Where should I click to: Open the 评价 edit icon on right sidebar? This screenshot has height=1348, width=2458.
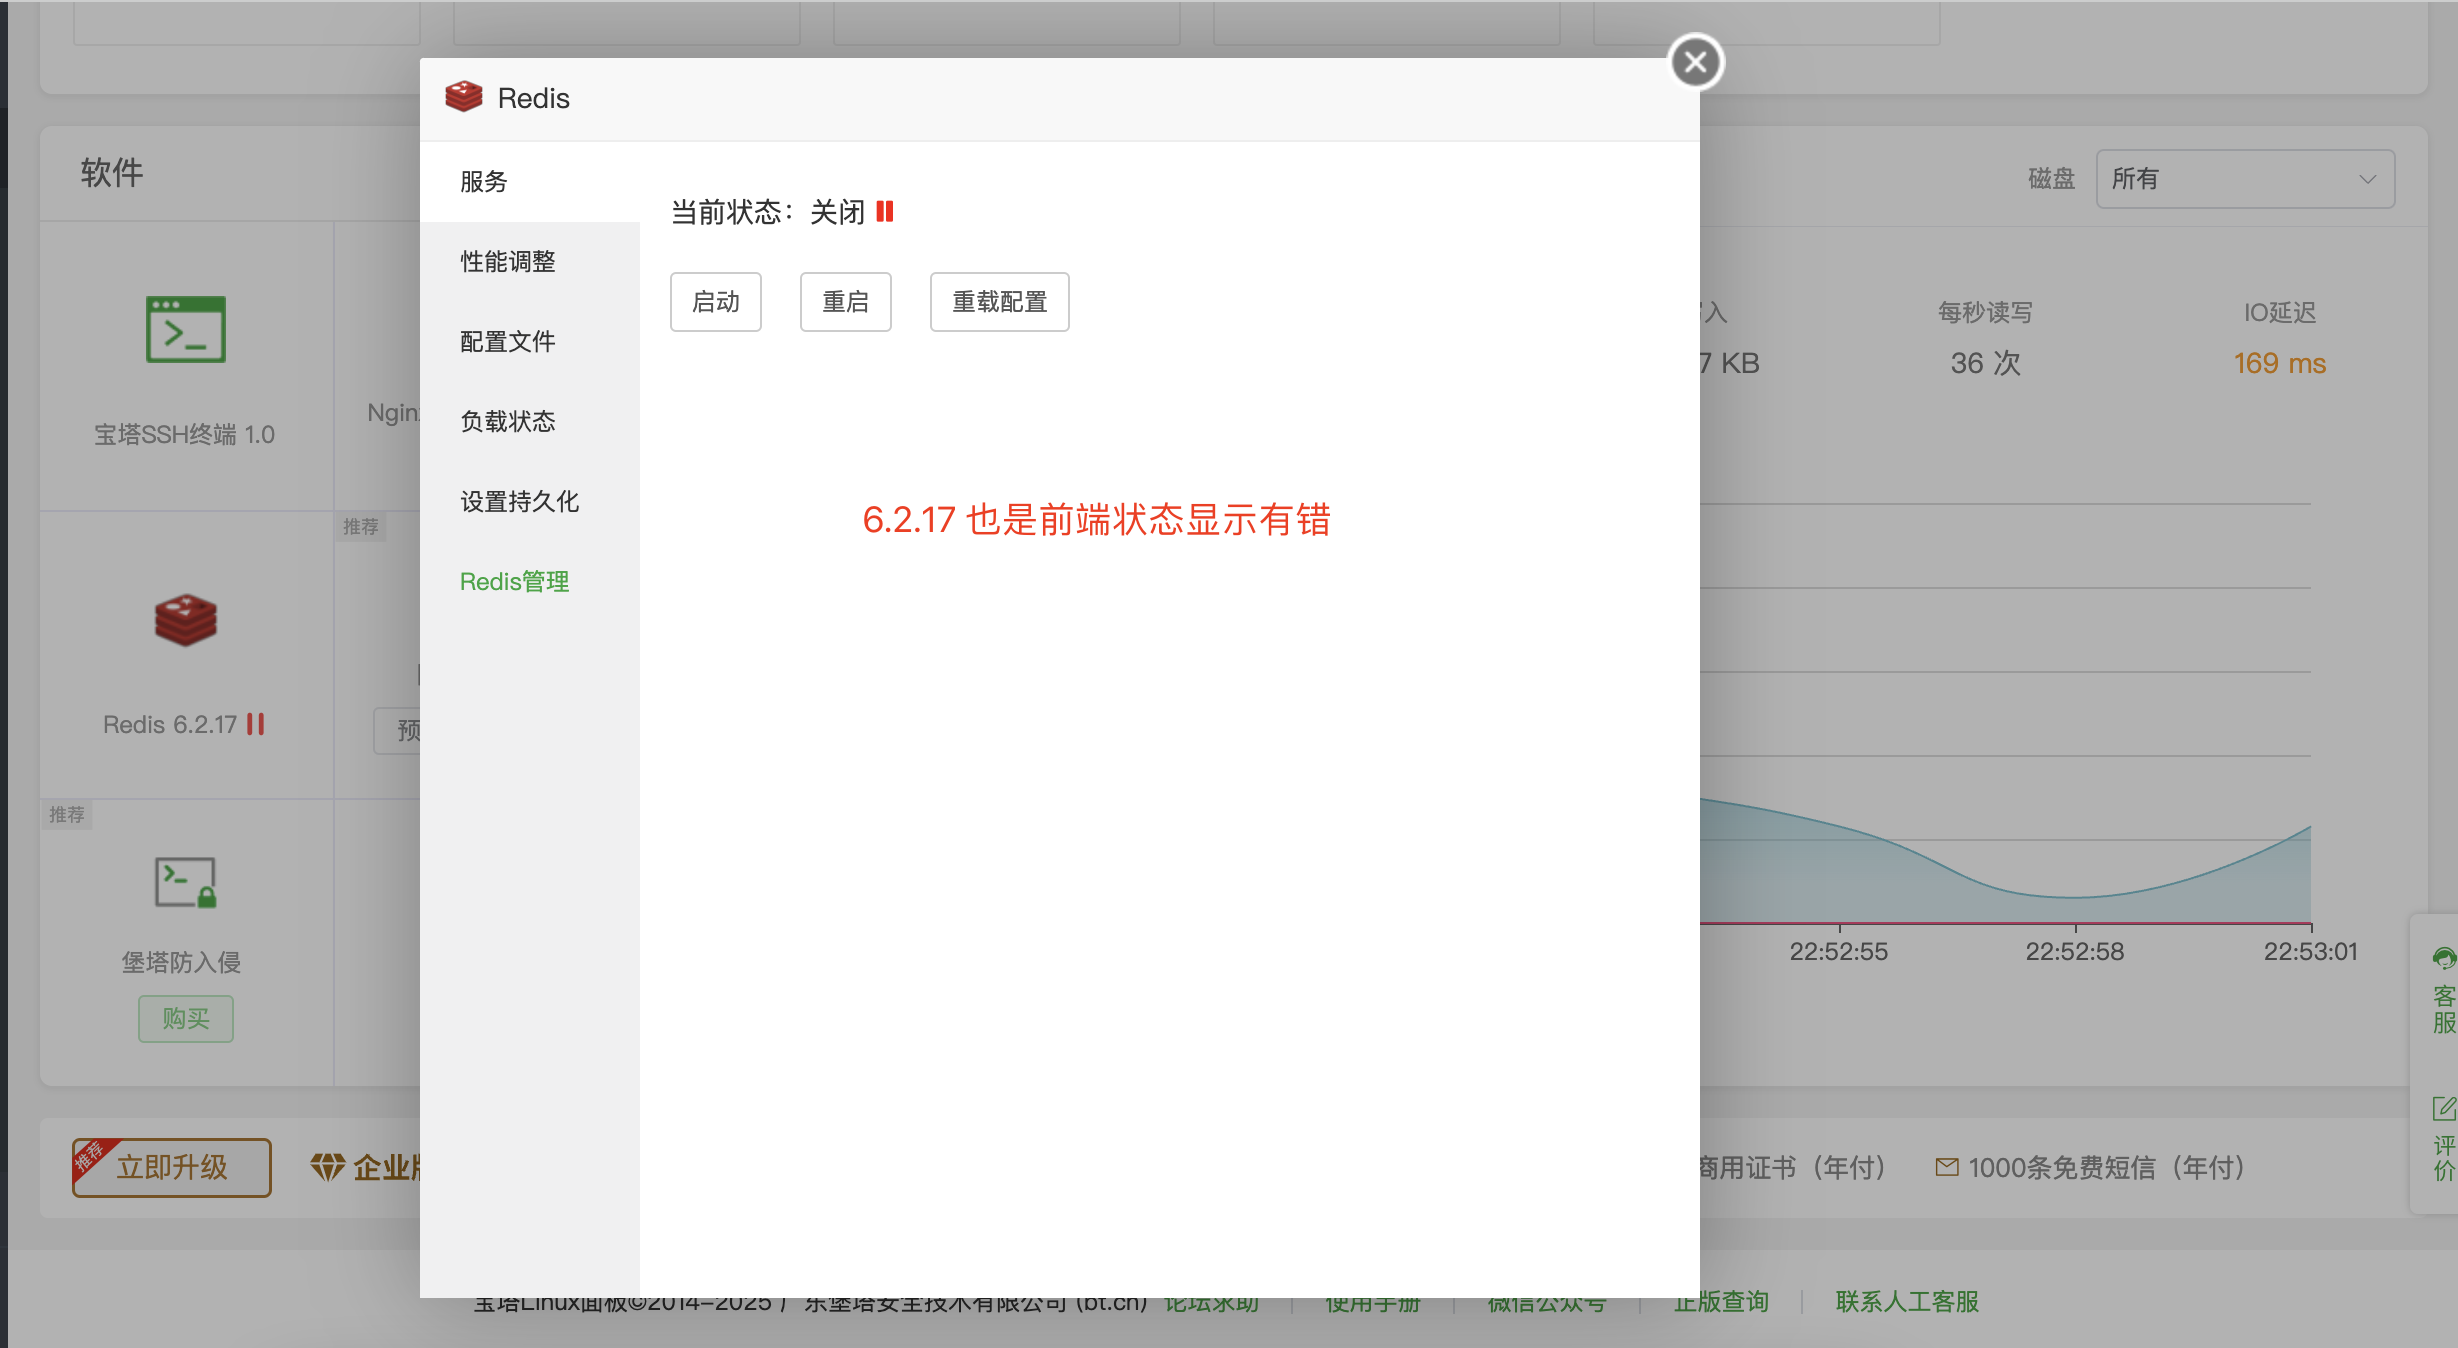pos(2444,1108)
